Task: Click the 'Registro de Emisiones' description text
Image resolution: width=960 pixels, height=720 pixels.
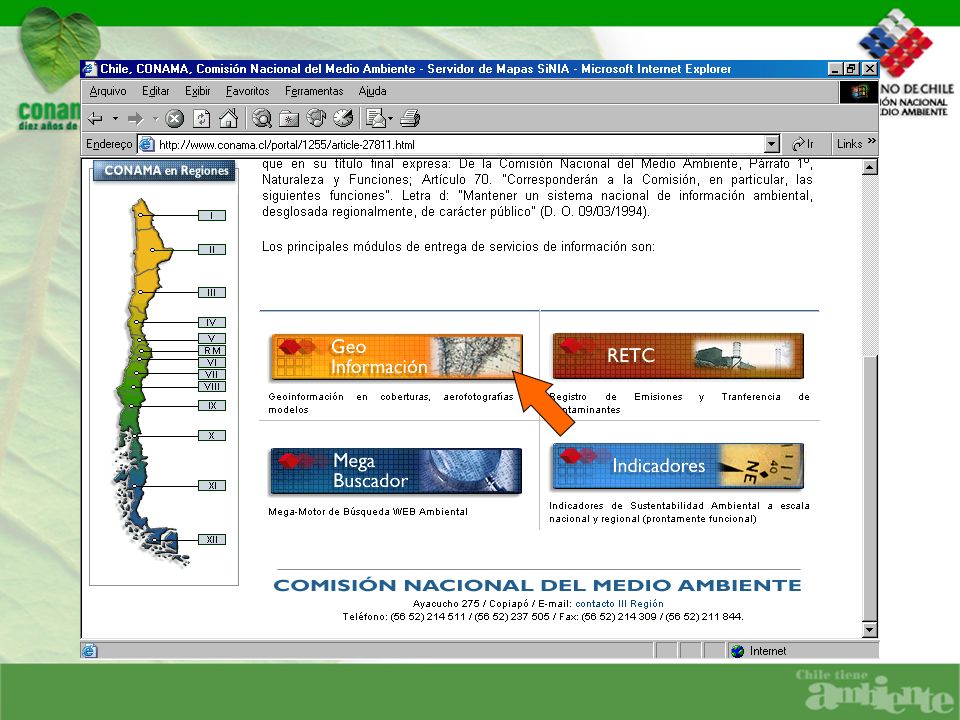Action: [x=680, y=403]
